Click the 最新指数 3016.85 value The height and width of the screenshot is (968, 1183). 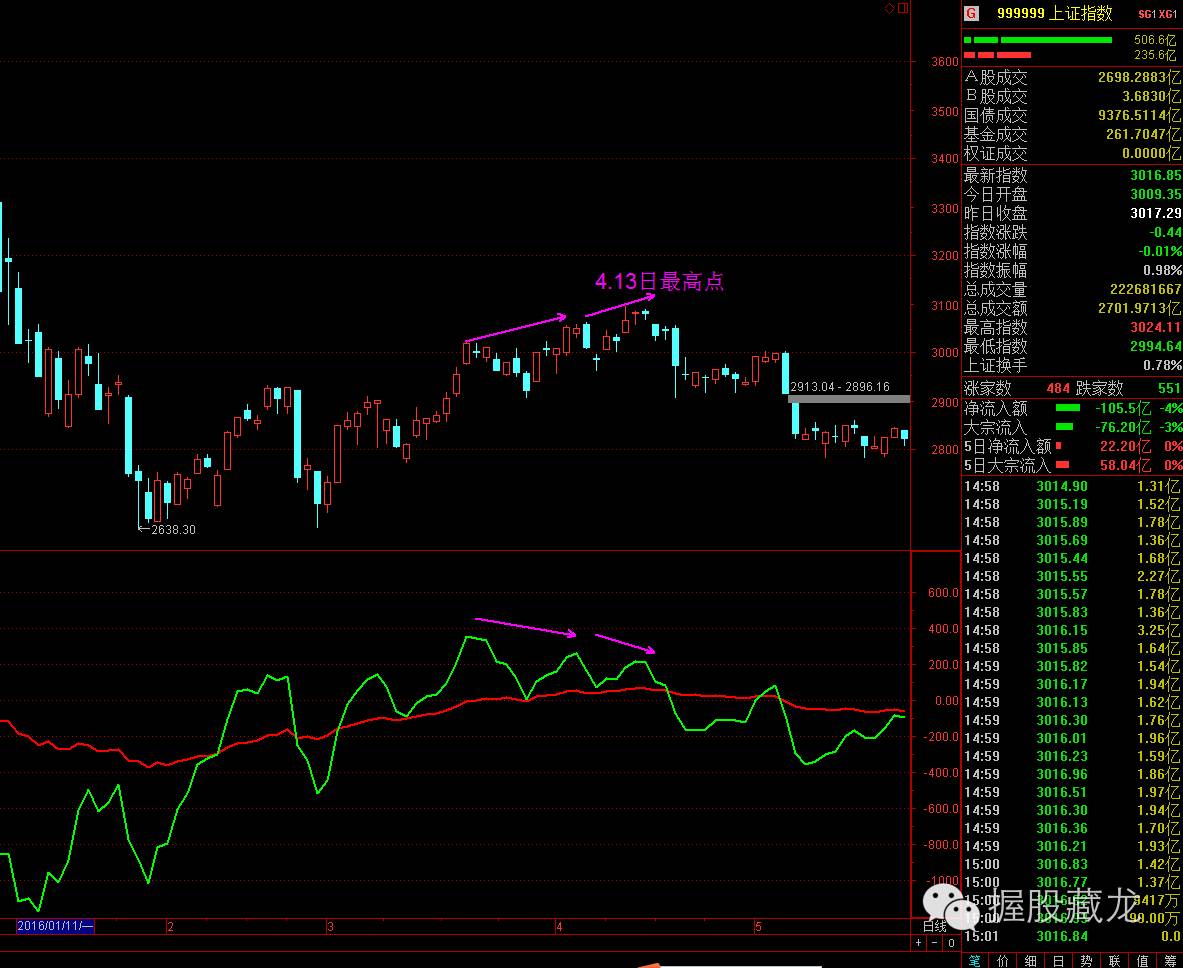tap(1156, 176)
